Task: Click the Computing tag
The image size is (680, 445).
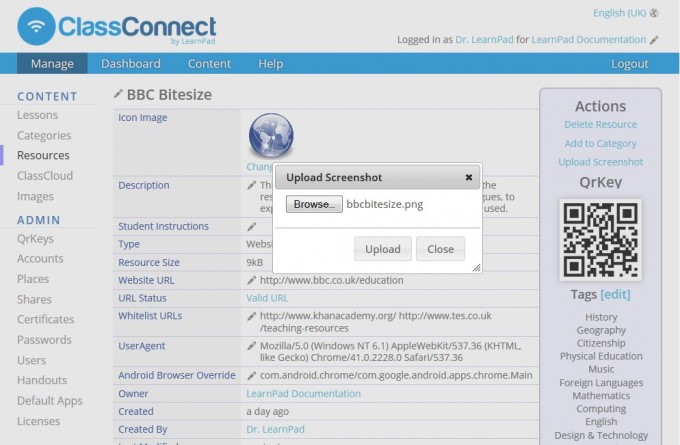Action: (601, 409)
